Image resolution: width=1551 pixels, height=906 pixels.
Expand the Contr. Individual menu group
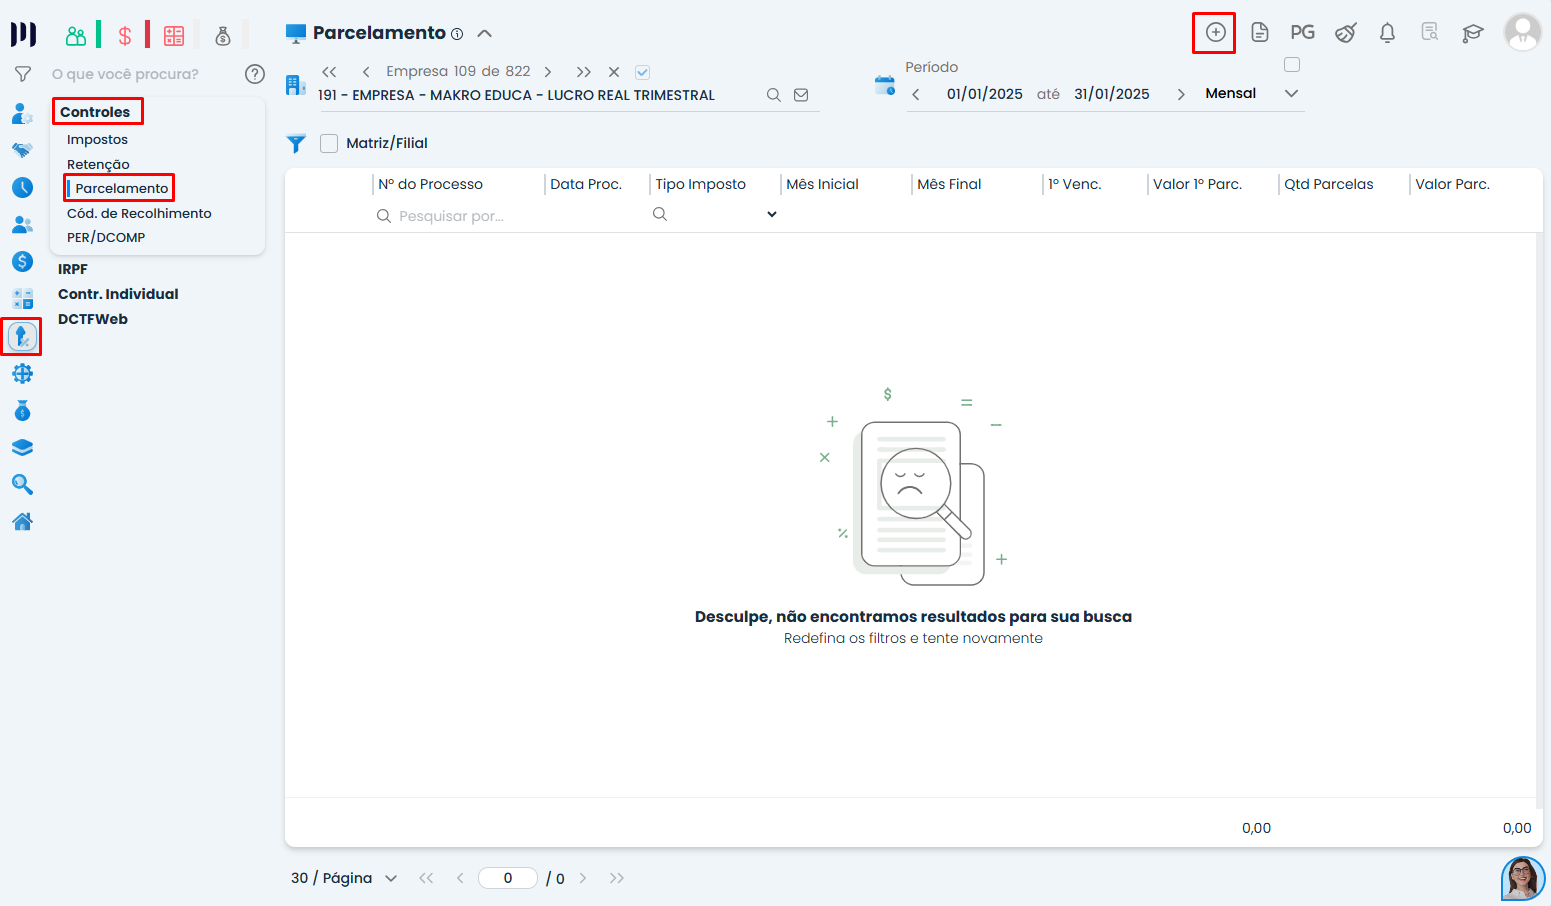pyautogui.click(x=118, y=294)
